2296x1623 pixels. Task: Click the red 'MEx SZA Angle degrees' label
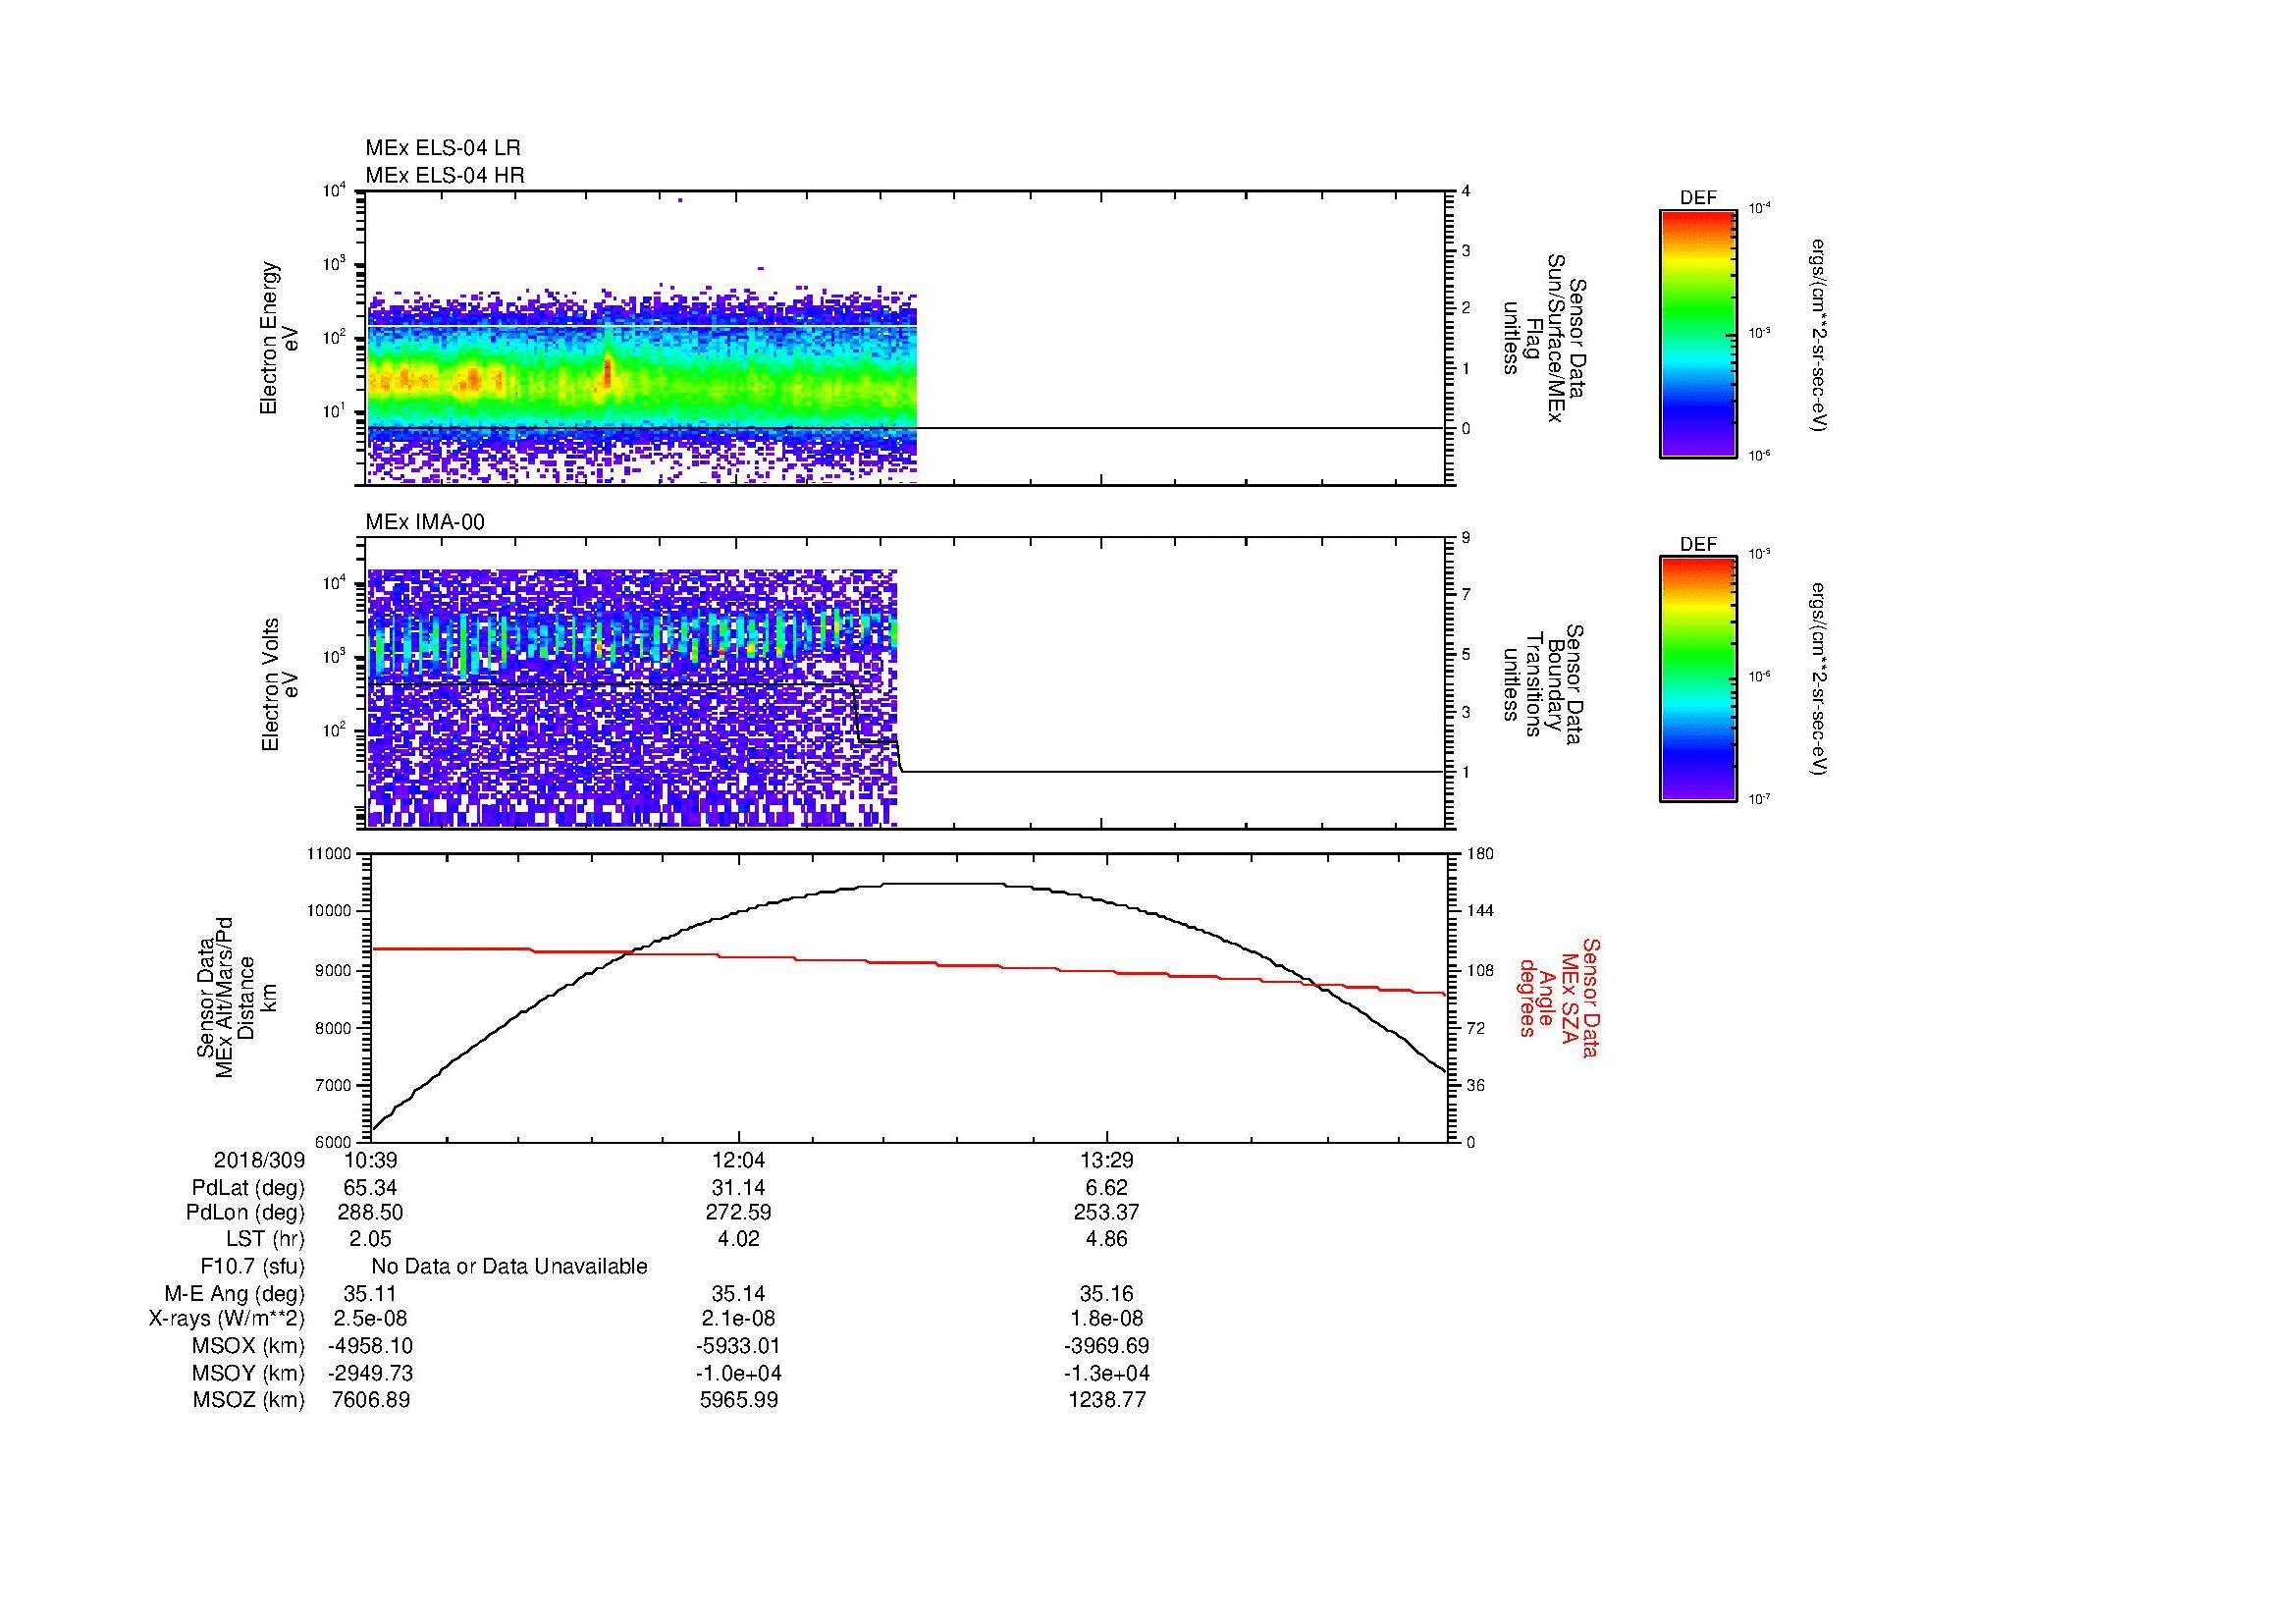click(1559, 997)
